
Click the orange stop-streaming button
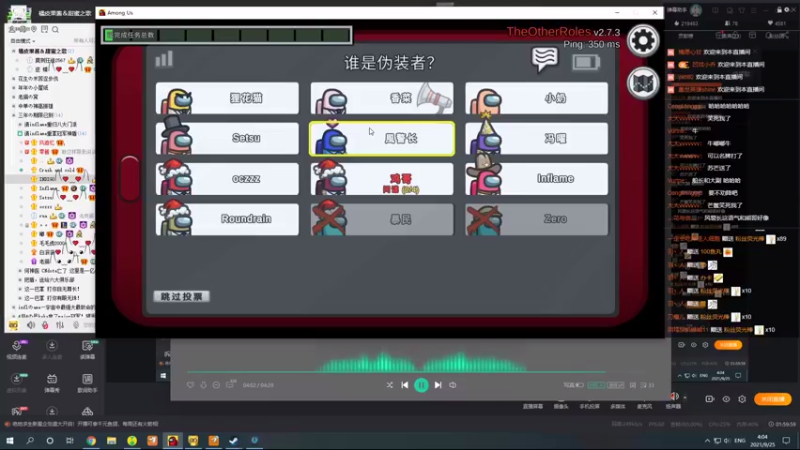click(x=773, y=399)
